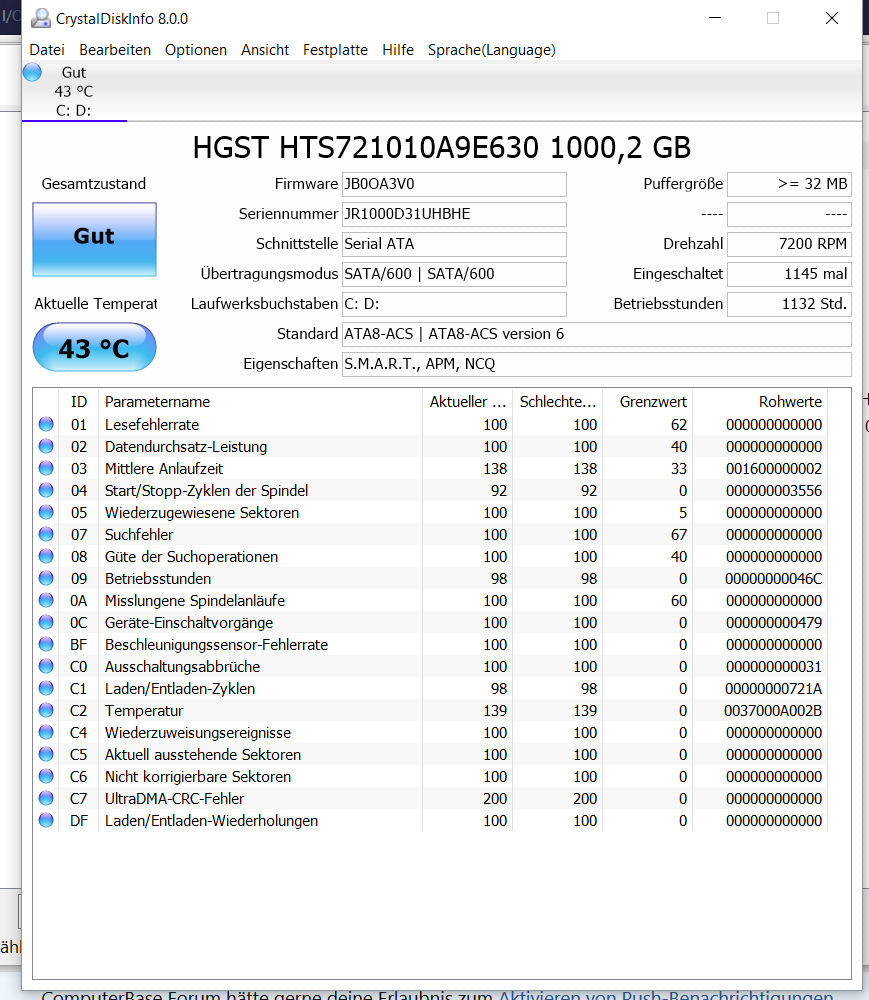Click the raw value 00000000046C
This screenshot has width=869, height=1000.
(x=773, y=579)
